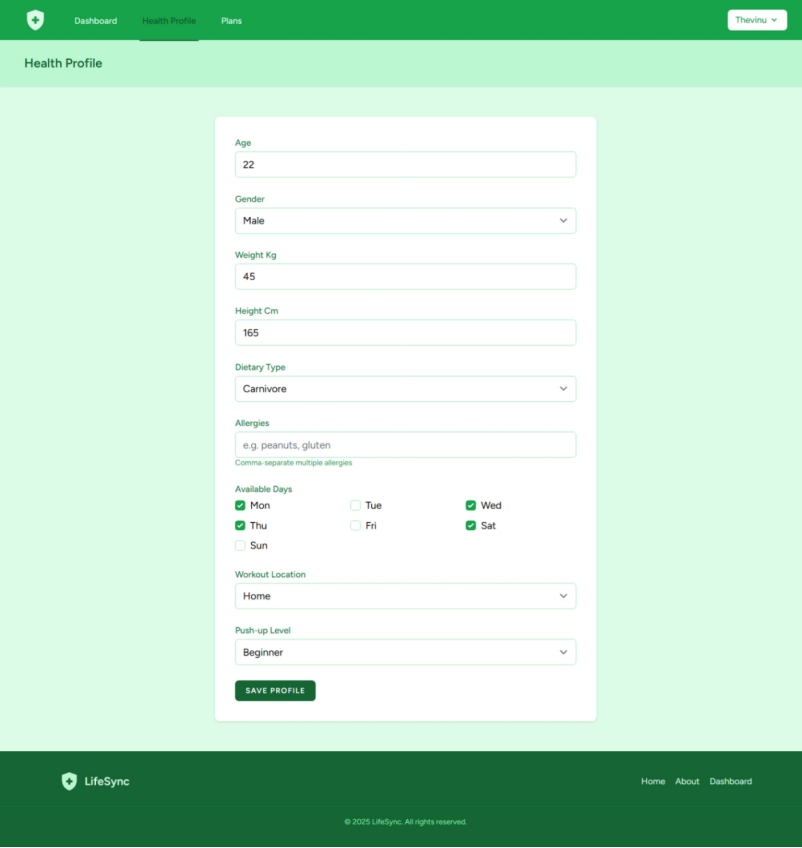The image size is (802, 848).
Task: Open the Gender dropdown
Action: pyautogui.click(x=405, y=220)
